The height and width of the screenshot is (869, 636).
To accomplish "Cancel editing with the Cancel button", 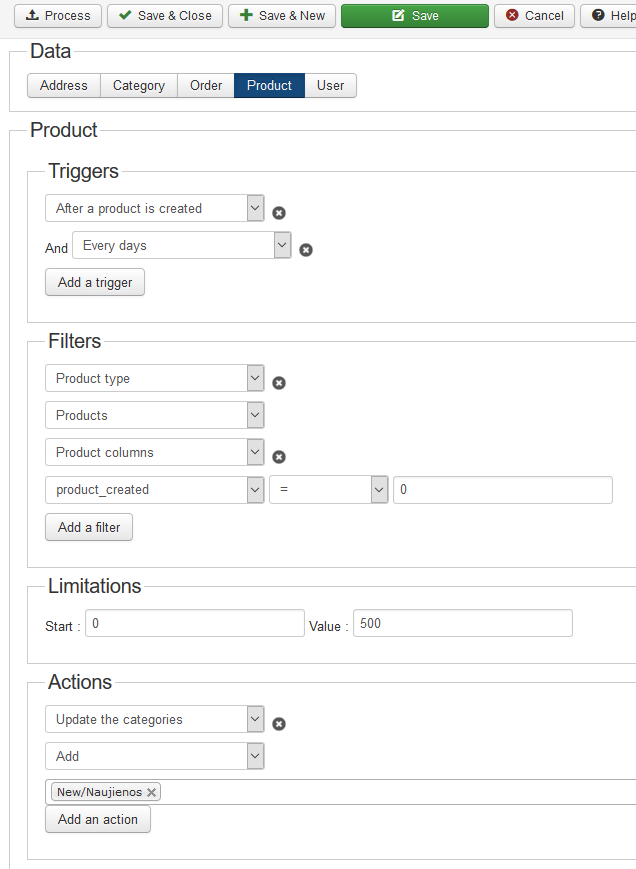I will coord(534,16).
